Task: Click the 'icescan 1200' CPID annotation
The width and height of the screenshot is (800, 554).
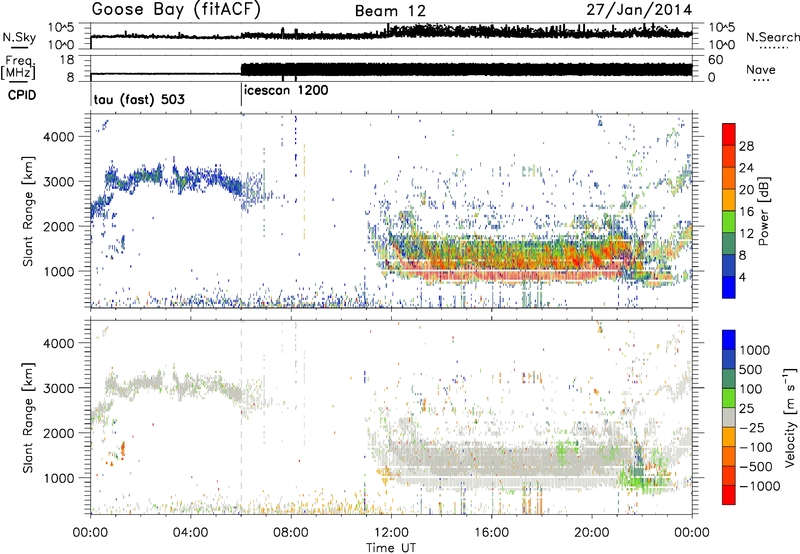Action: click(x=286, y=91)
